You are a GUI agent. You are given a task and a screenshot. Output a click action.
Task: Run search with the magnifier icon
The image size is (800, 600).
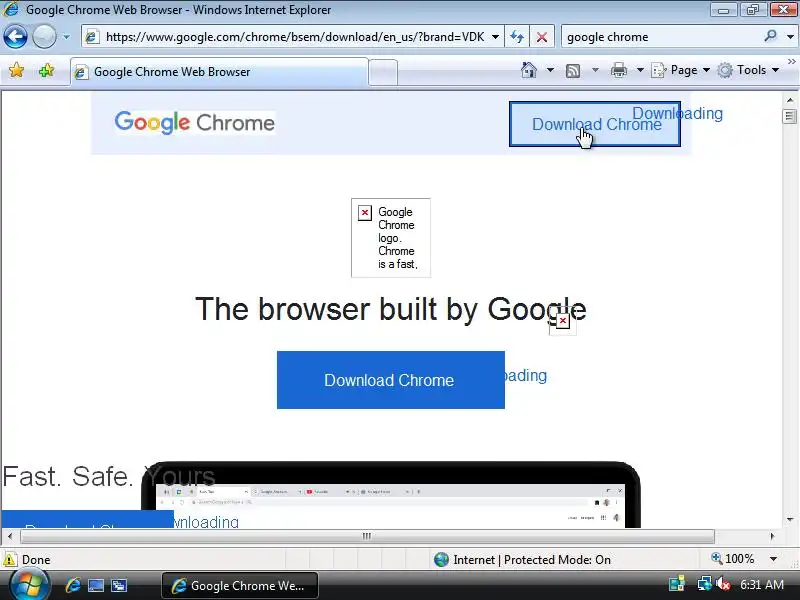tap(770, 36)
